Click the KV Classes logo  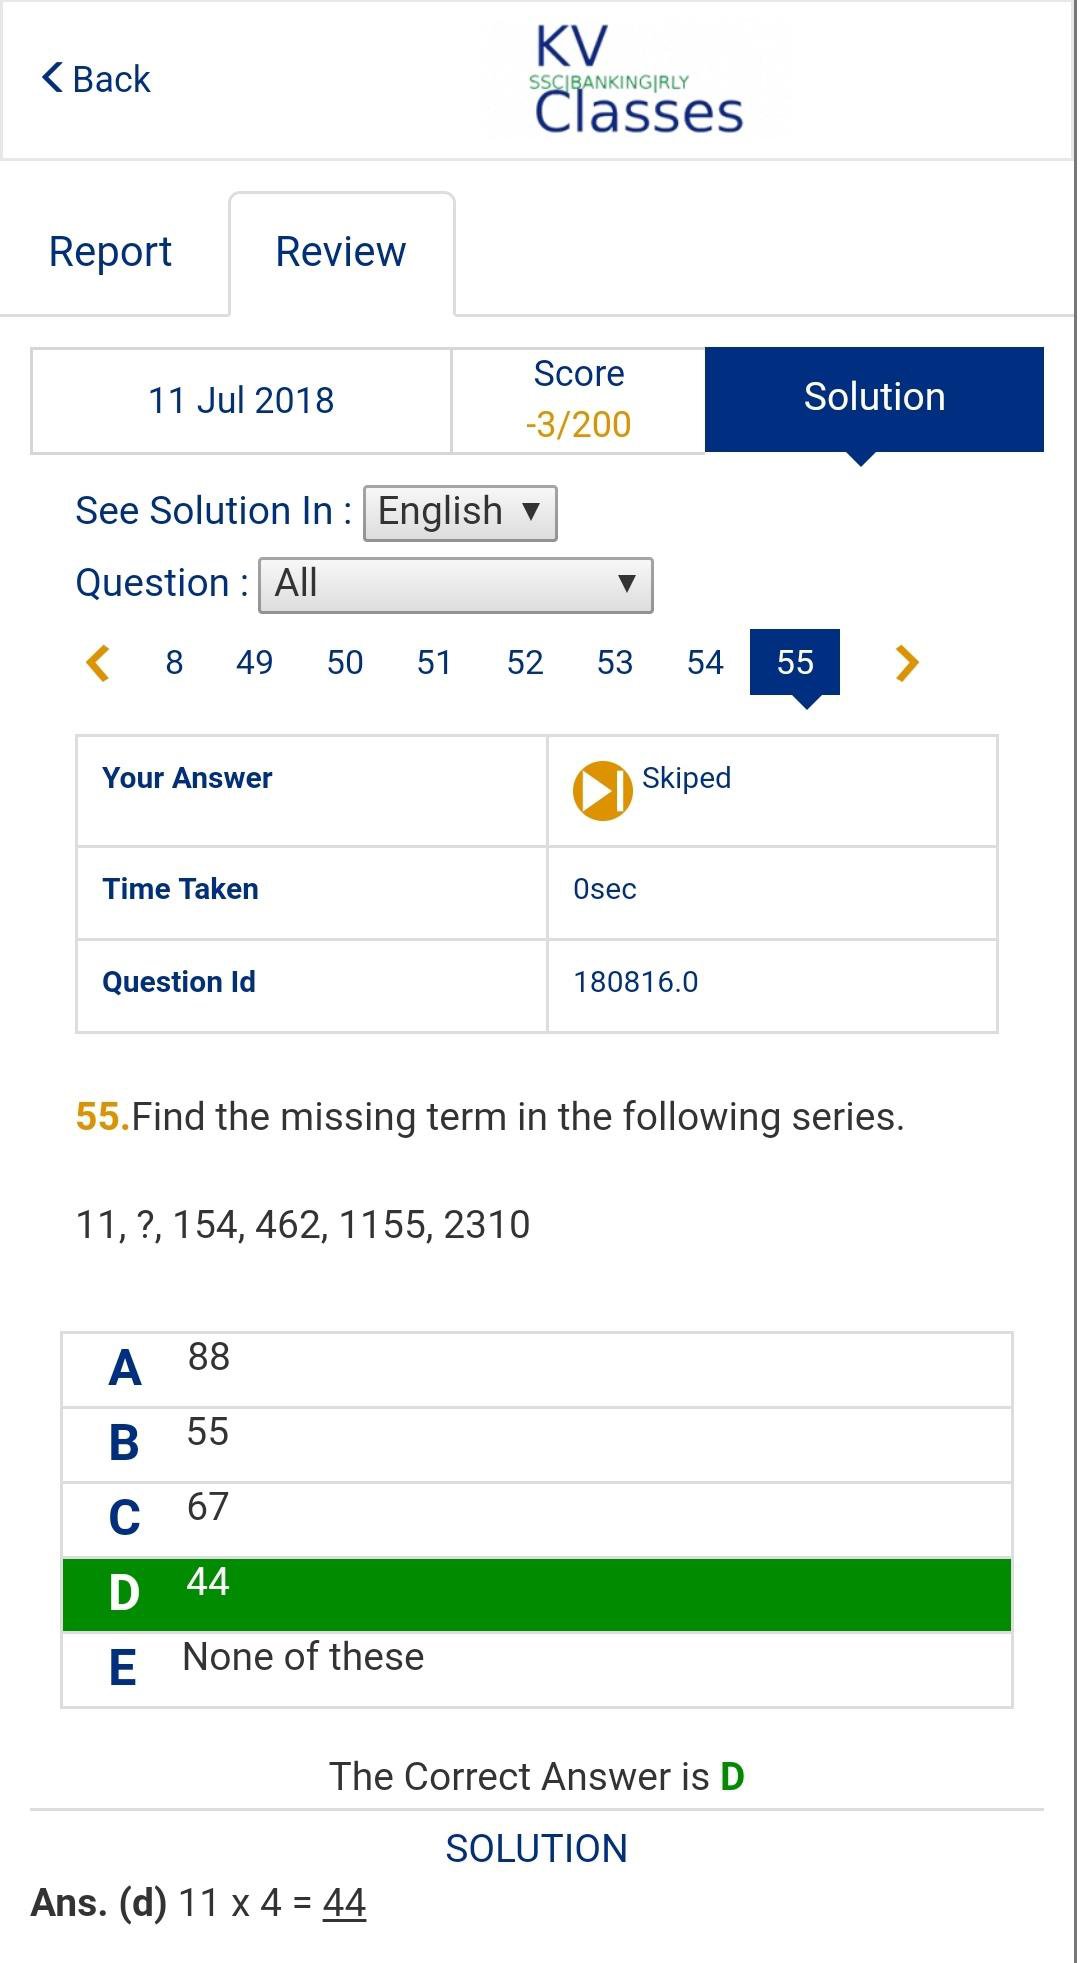pos(638,82)
